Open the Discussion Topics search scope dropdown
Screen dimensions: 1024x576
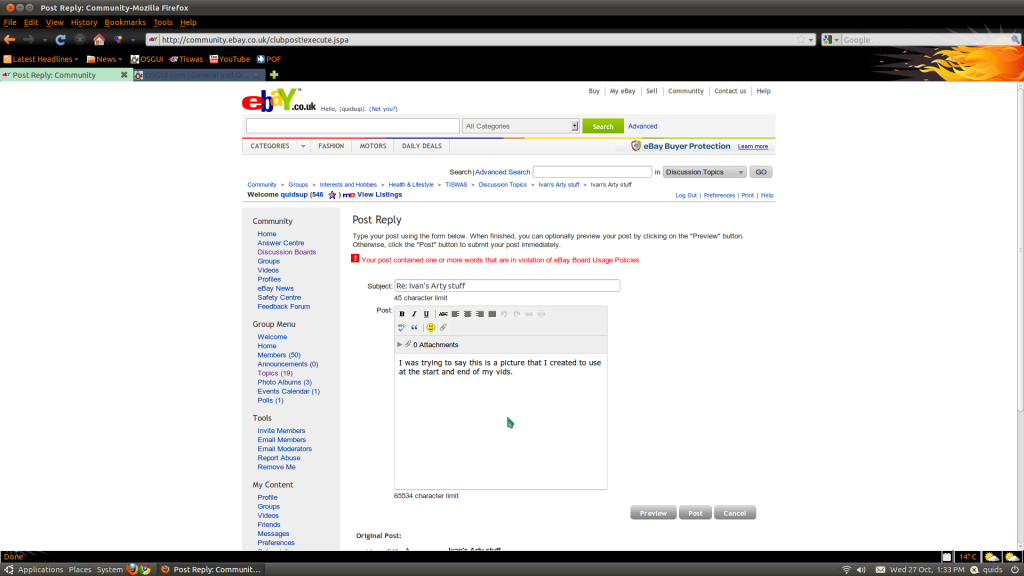click(704, 172)
